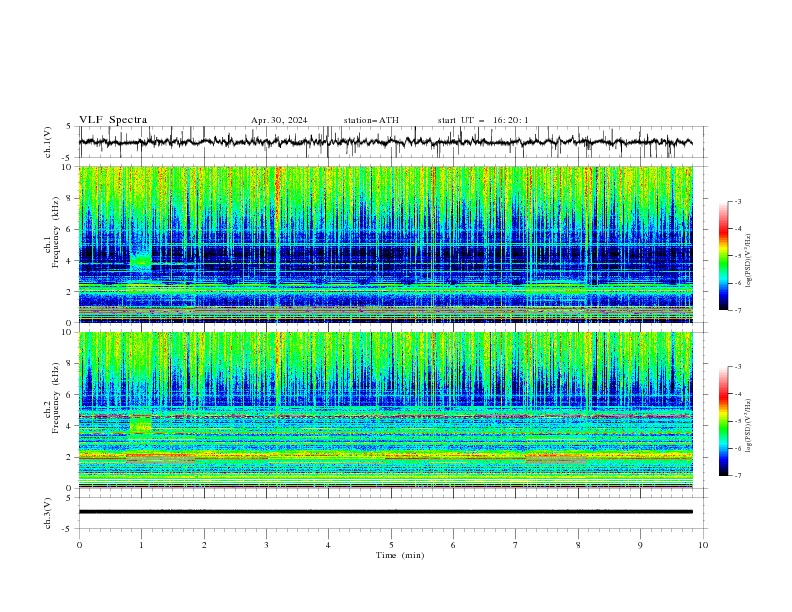Click the "-3" tick on ch.1 colorbar
Screen dimensions: 792x612
(737, 202)
